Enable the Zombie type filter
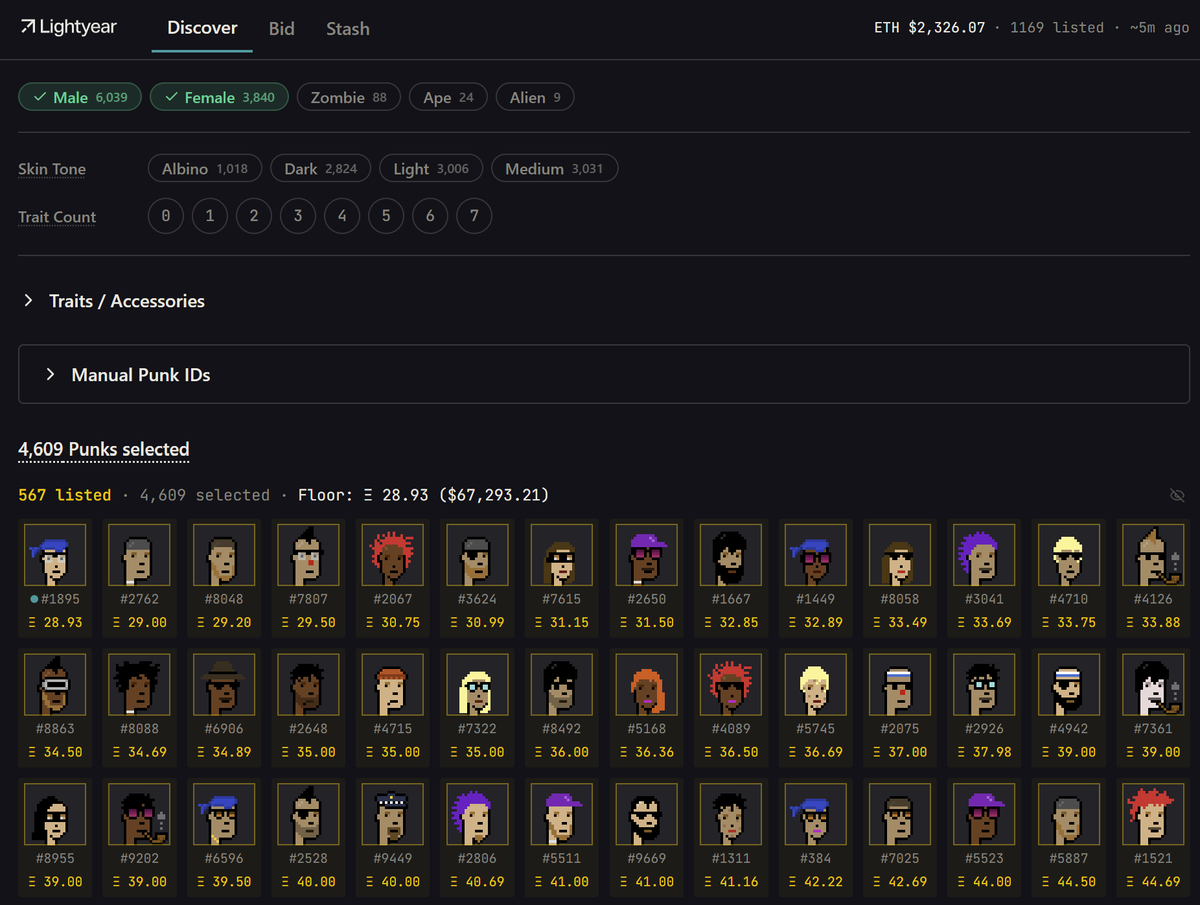The image size is (1200, 905). (348, 97)
